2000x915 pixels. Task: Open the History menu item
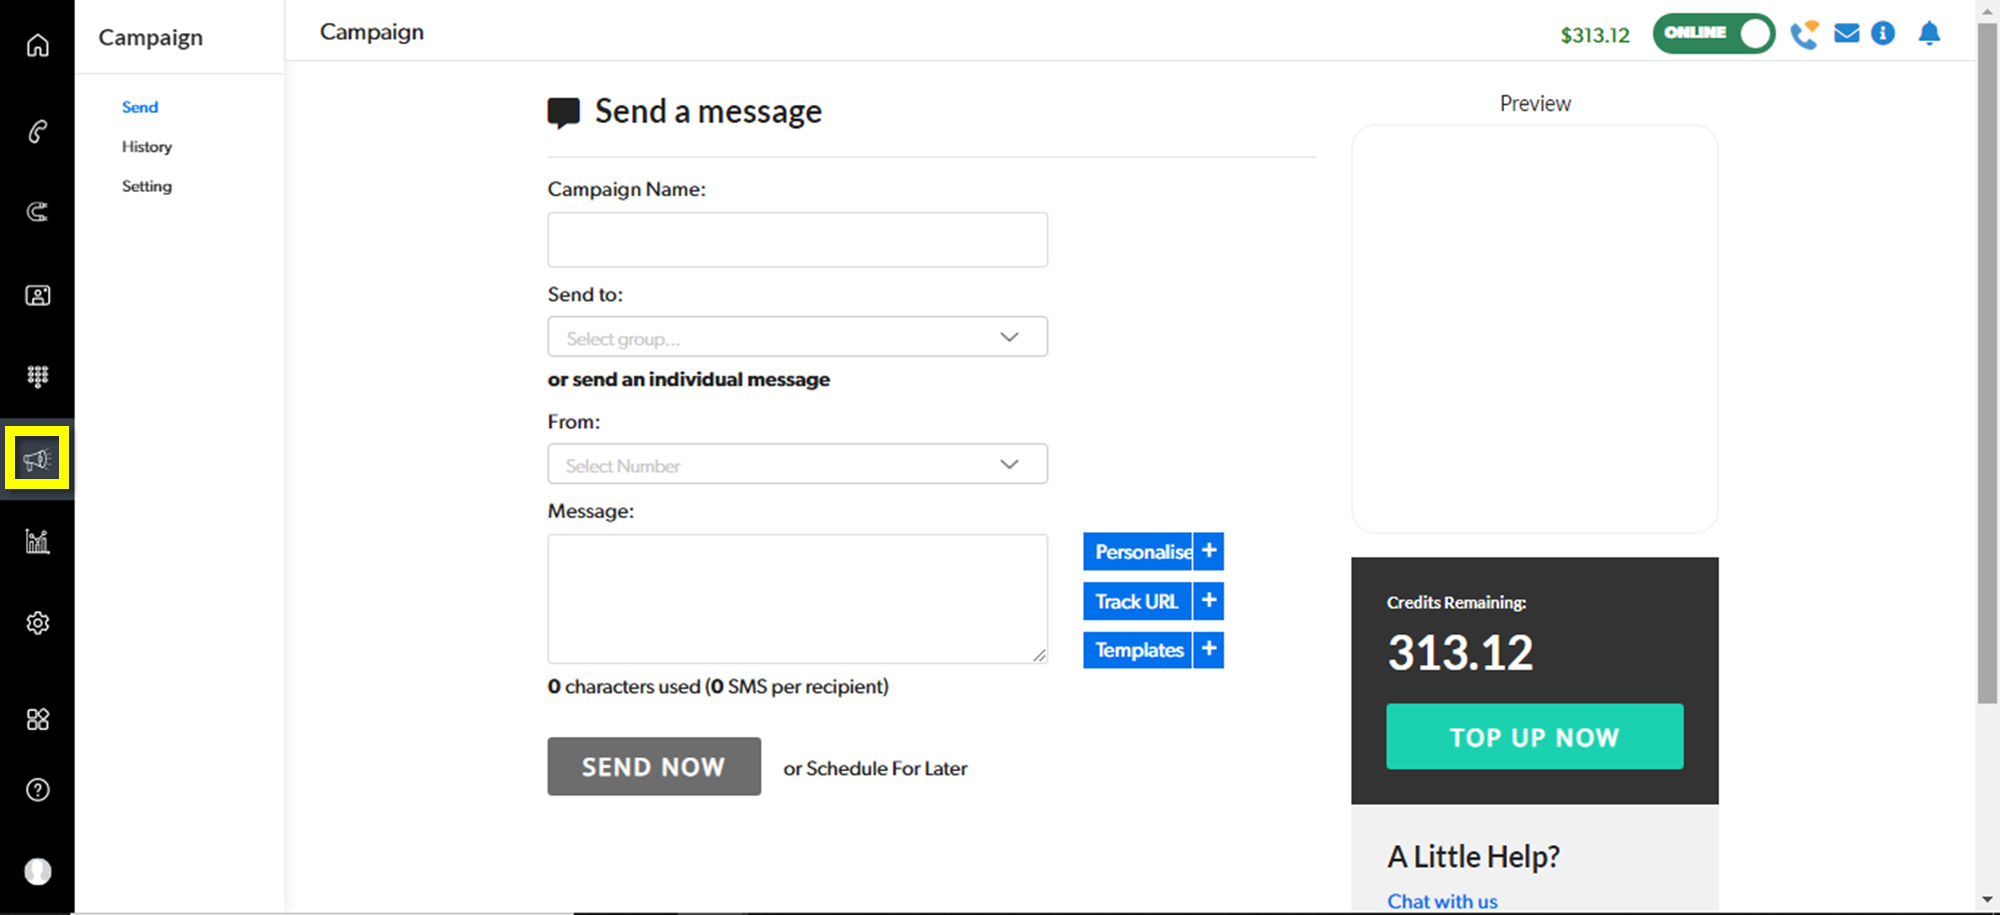(x=147, y=147)
